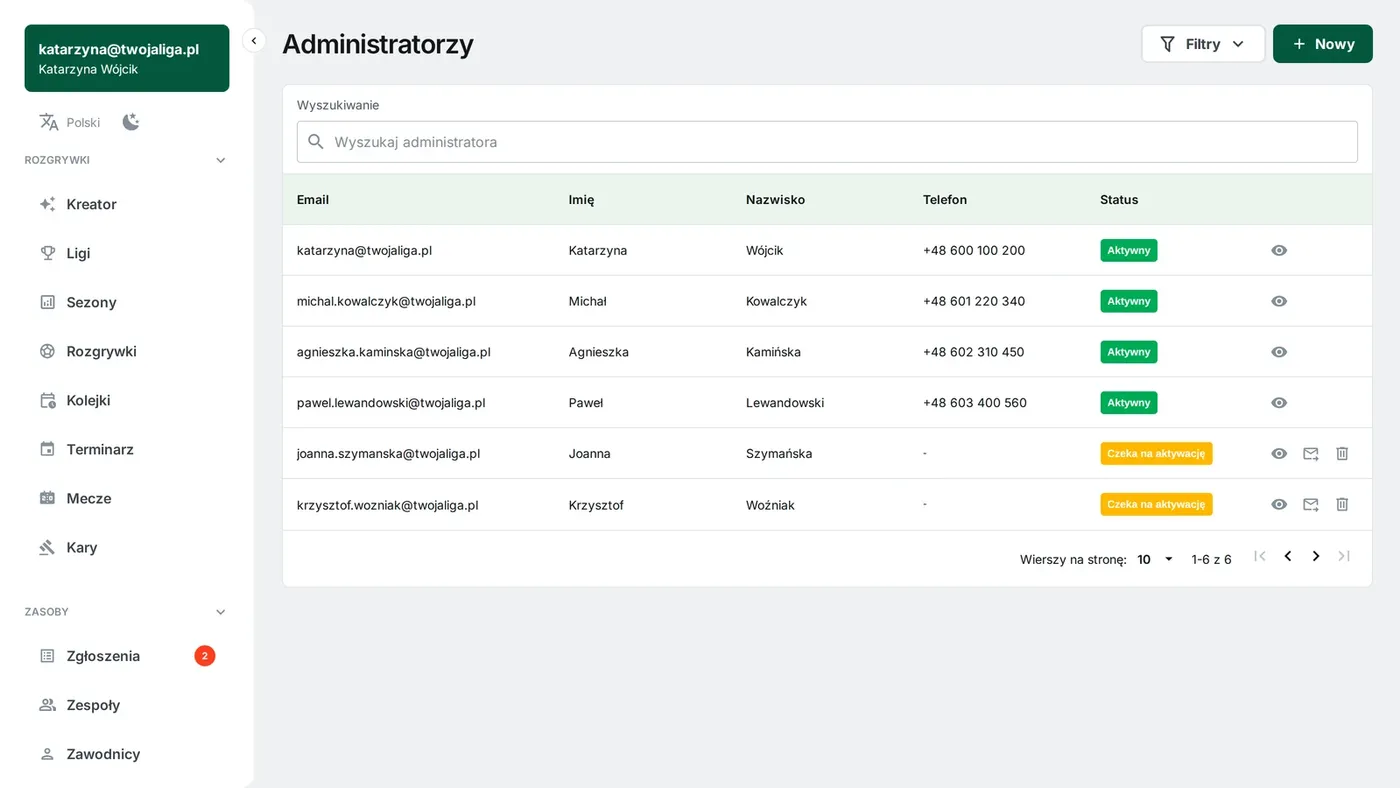The height and width of the screenshot is (788, 1400).
Task: Sort by Telefon column header
Action: coord(945,200)
